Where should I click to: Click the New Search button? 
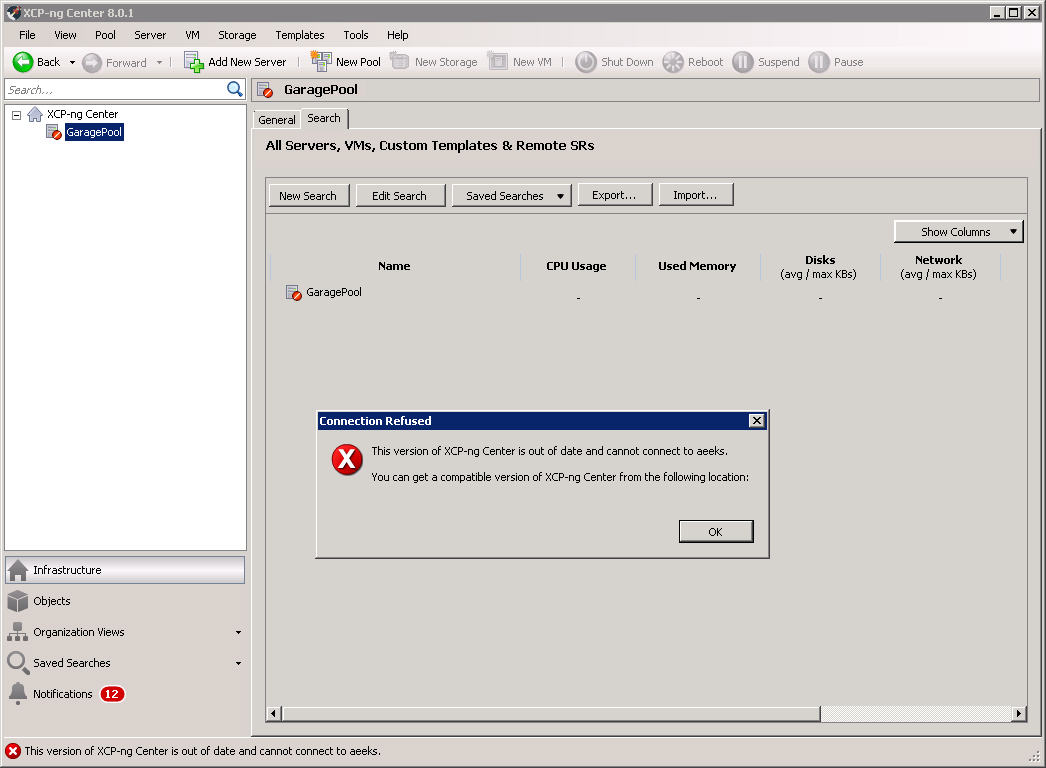click(x=308, y=196)
